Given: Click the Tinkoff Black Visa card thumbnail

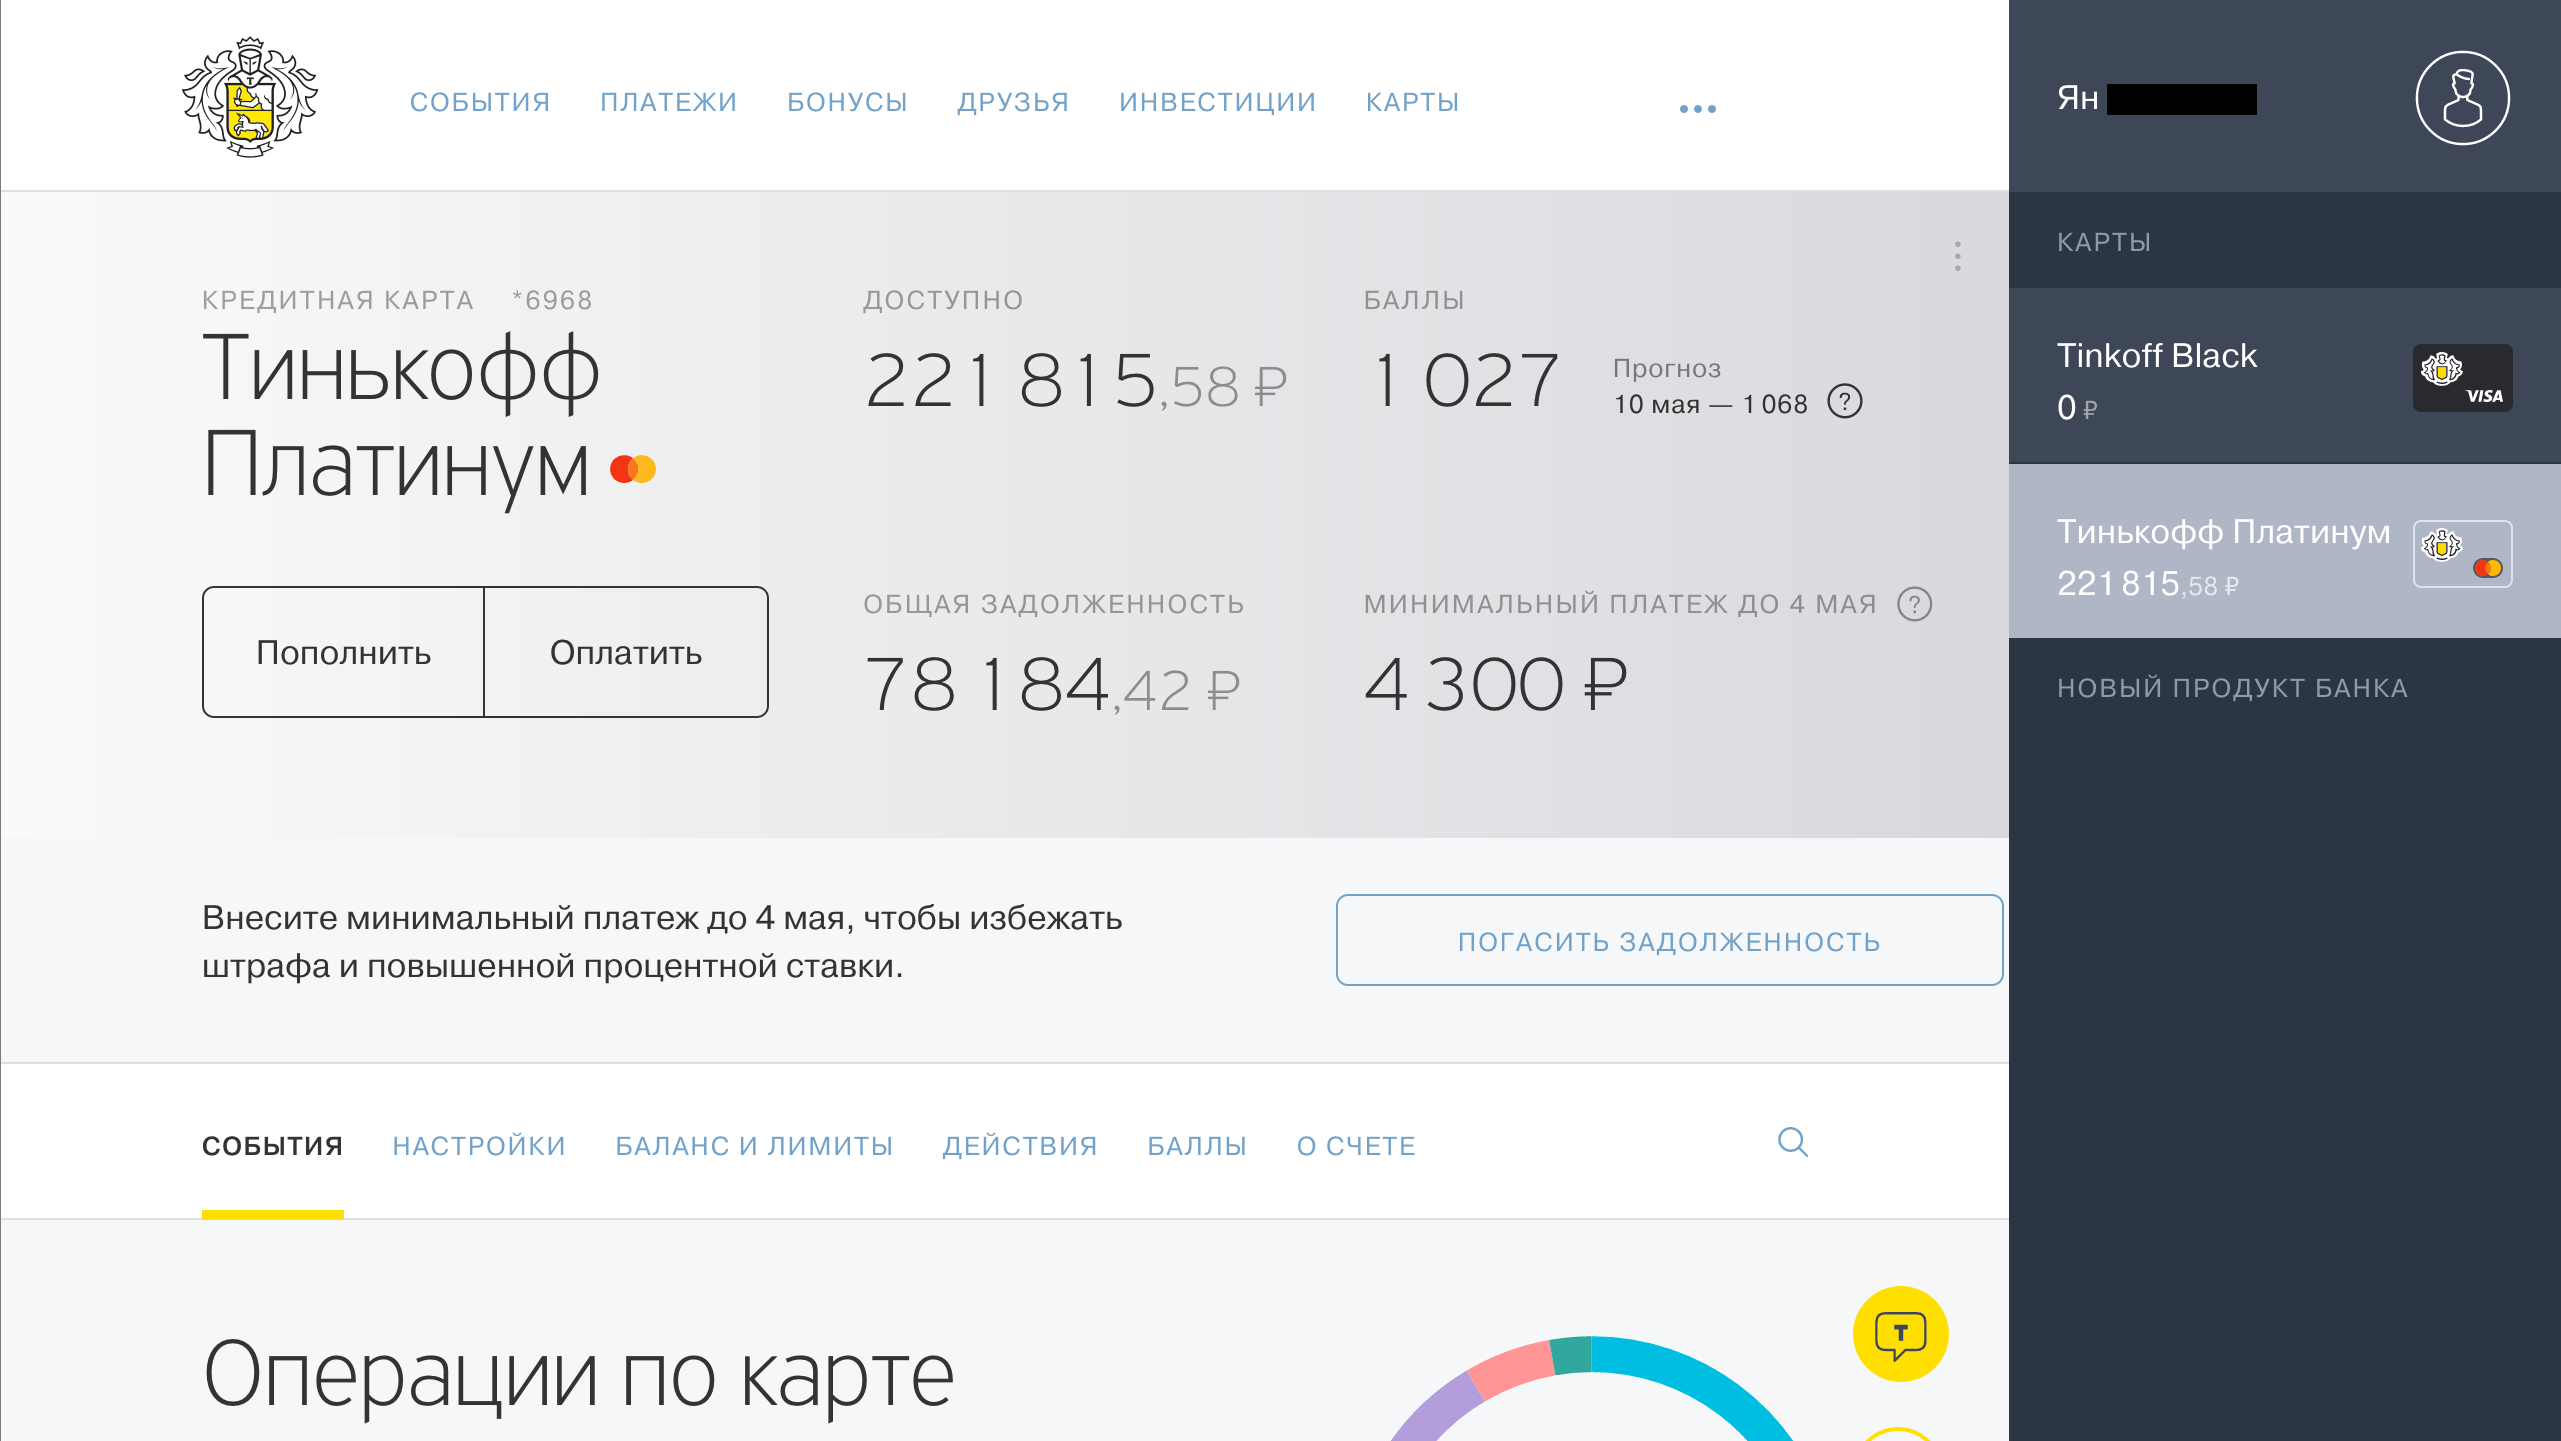Looking at the screenshot, I should click(x=2461, y=378).
